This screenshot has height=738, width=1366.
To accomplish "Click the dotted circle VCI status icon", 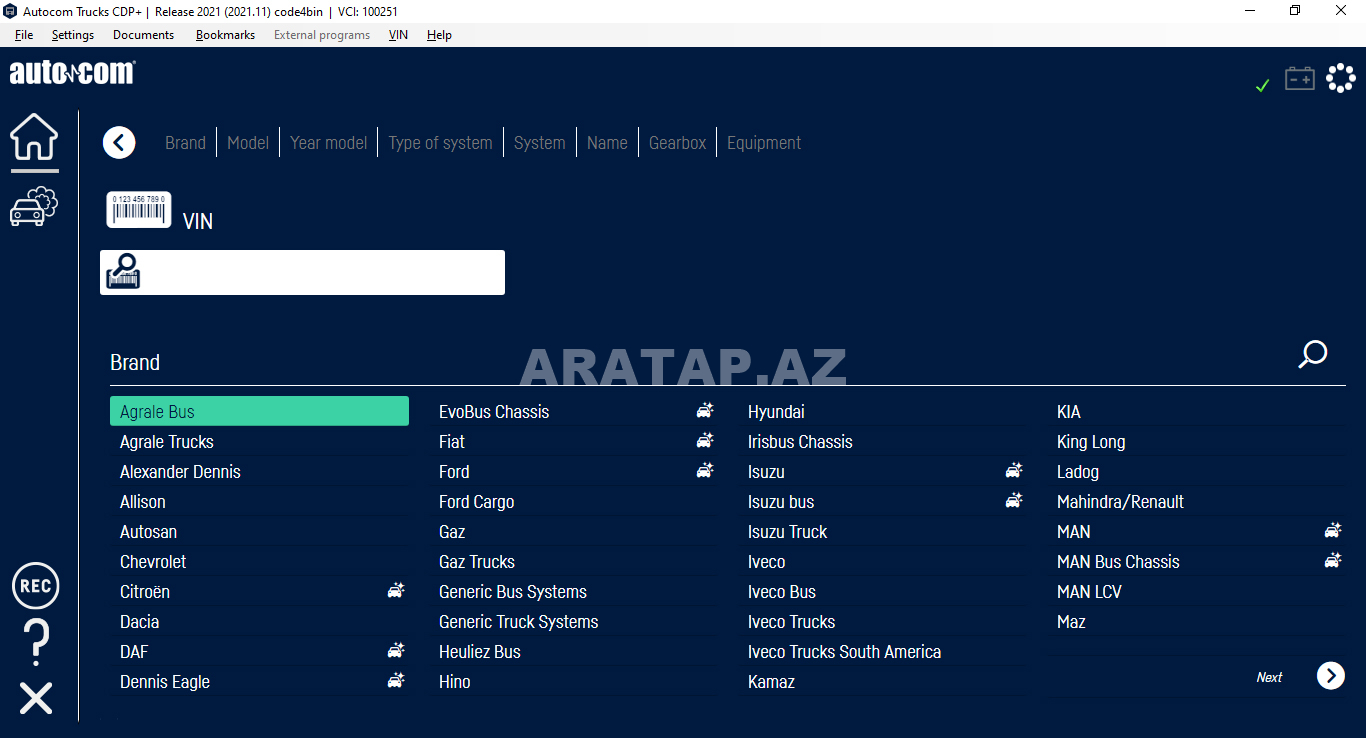I will [1340, 78].
